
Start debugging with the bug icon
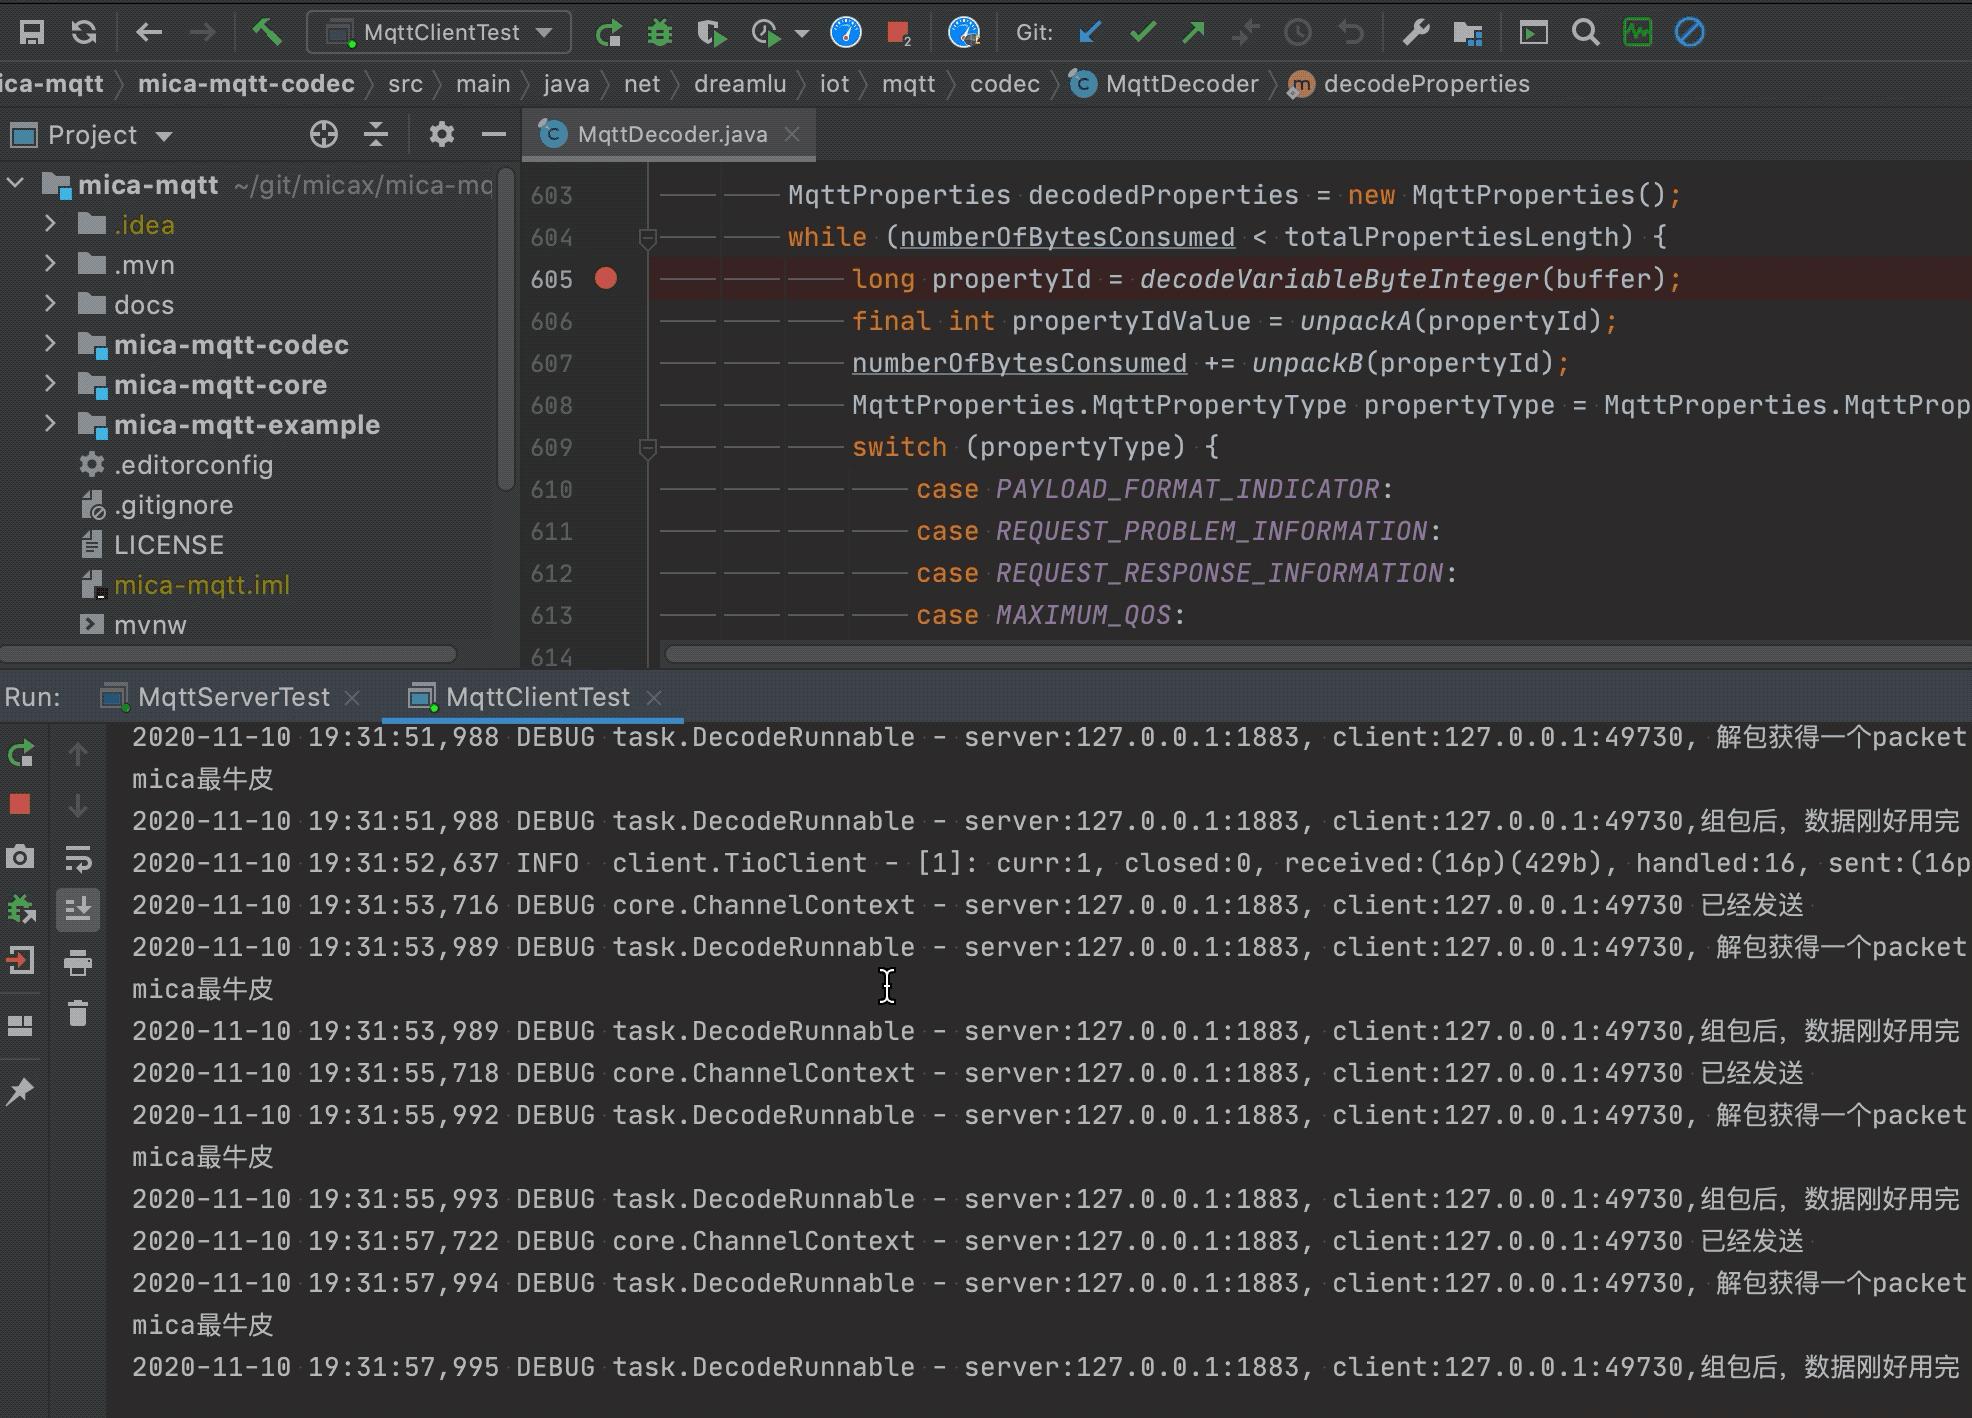[659, 32]
